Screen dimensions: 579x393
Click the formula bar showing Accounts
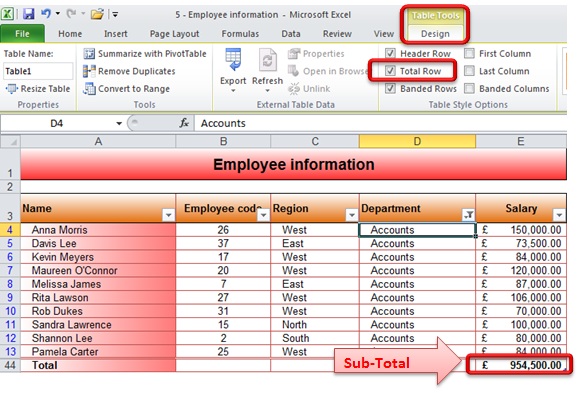coord(380,123)
